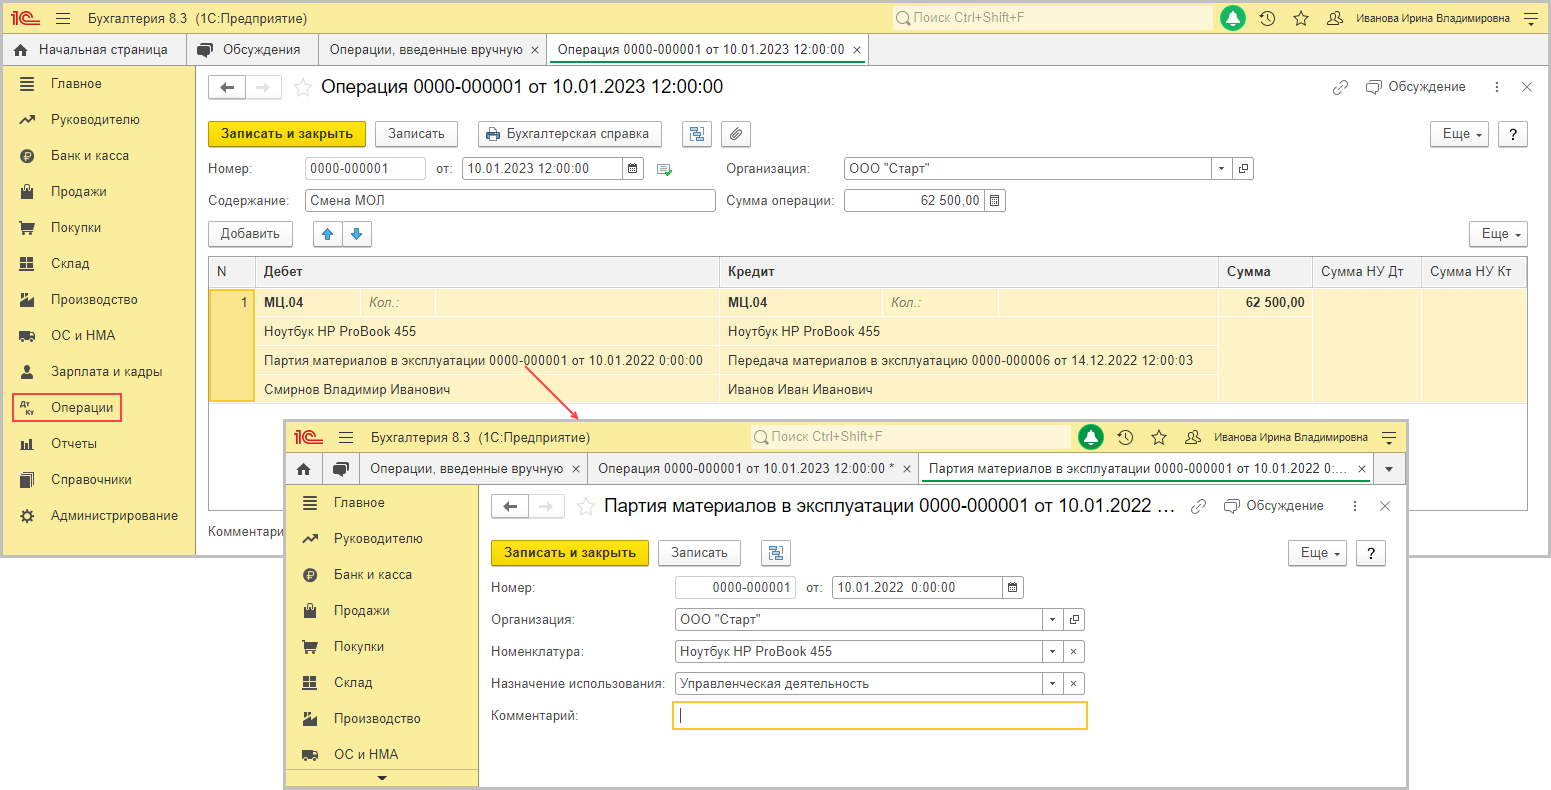Screen dimensions: 1551x790
Task: Open Операции section in the back window sidebar
Action: (67, 407)
